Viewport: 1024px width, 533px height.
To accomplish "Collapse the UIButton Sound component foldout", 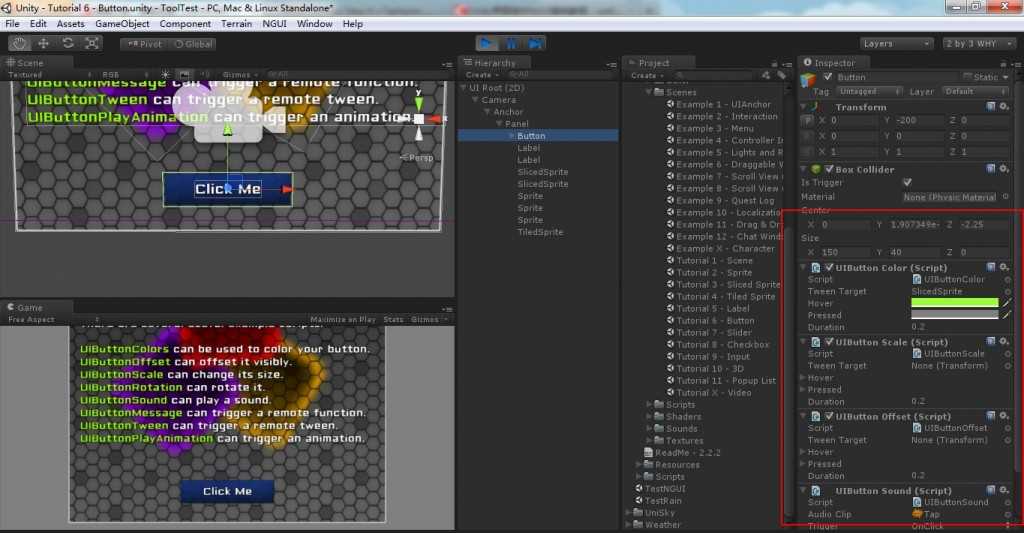I will click(804, 491).
